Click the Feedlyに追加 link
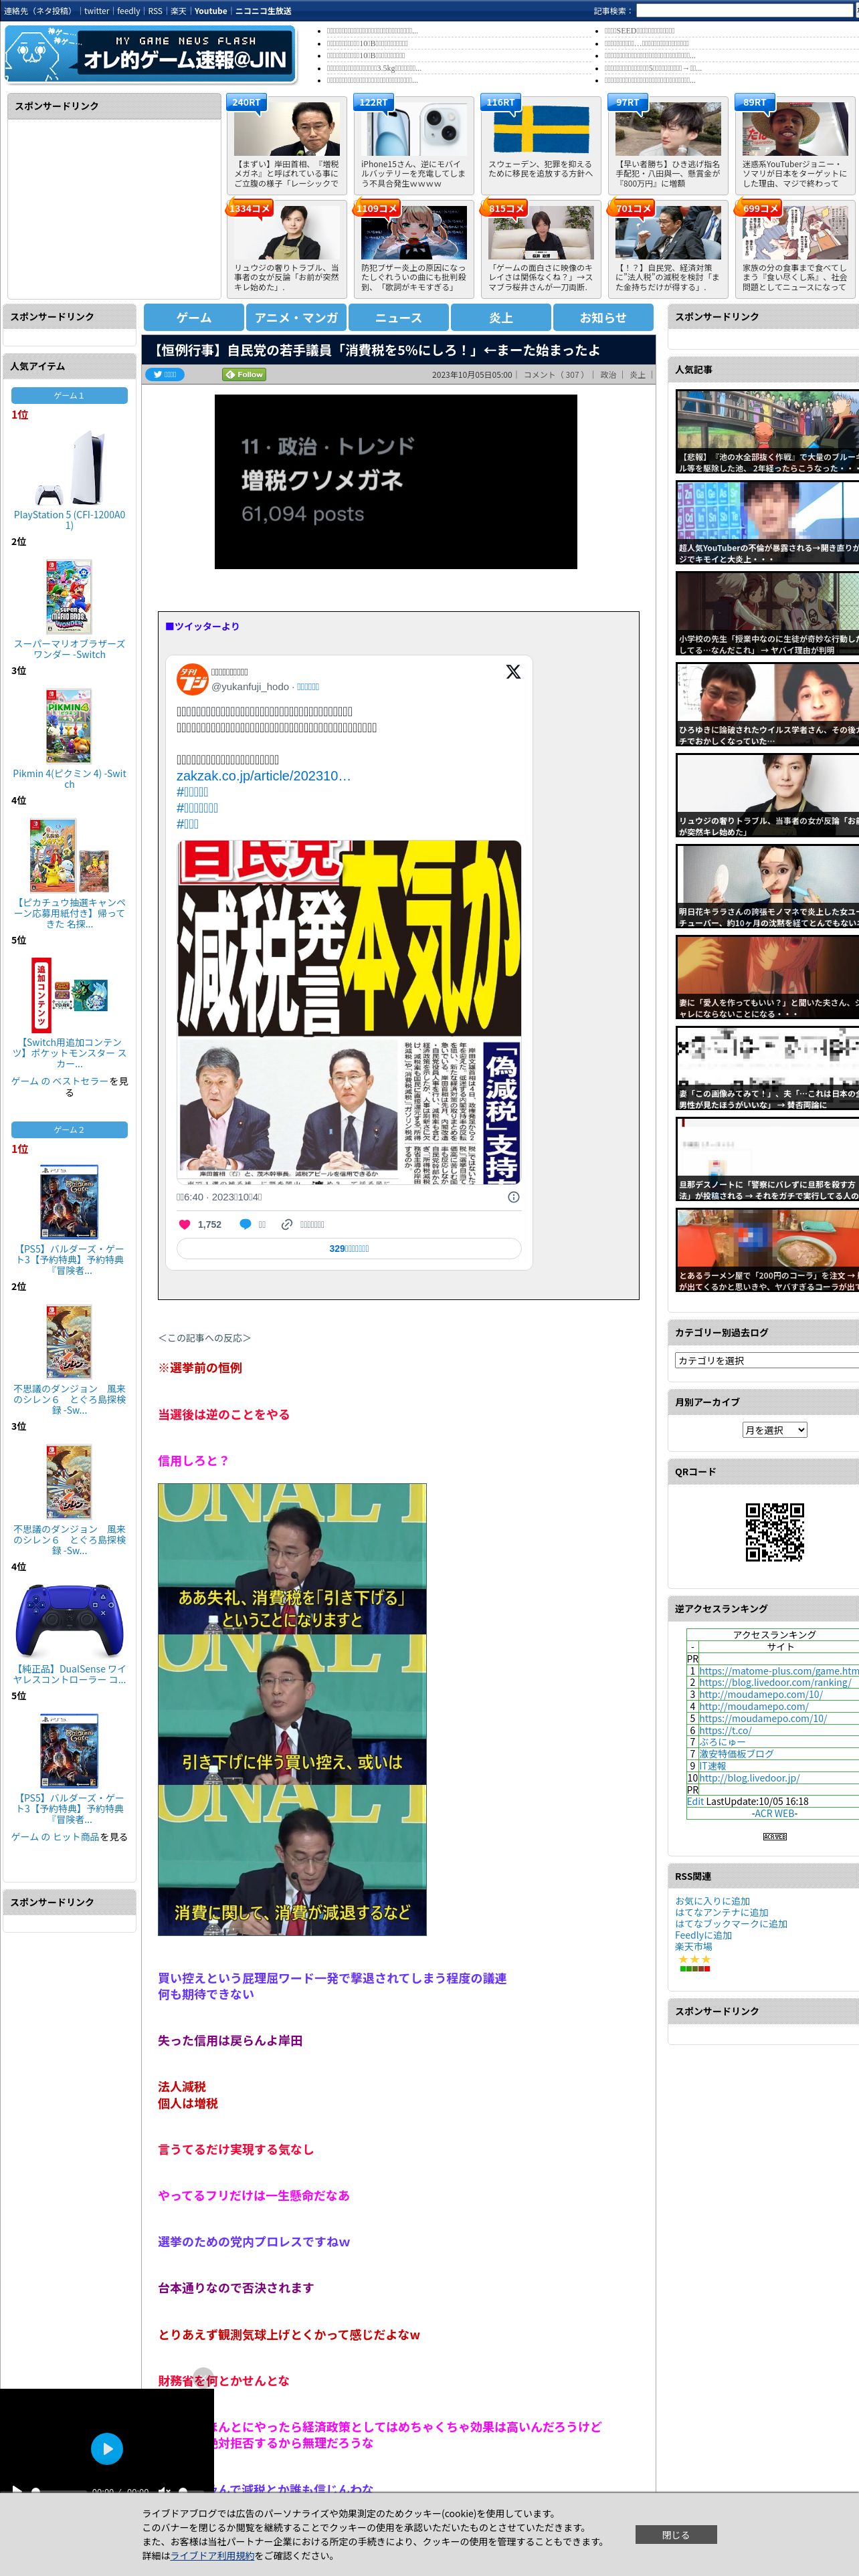859x2576 pixels. [703, 1935]
